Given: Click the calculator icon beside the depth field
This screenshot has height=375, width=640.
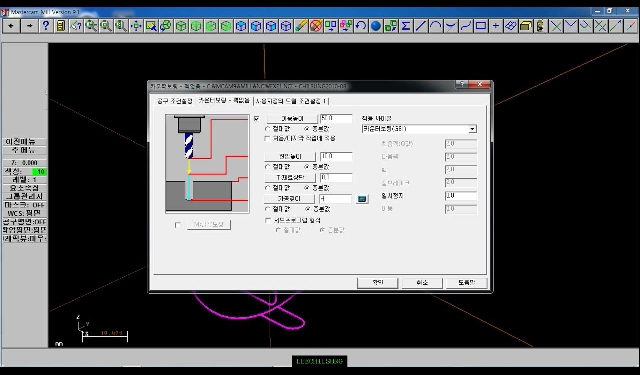Looking at the screenshot, I should point(362,199).
